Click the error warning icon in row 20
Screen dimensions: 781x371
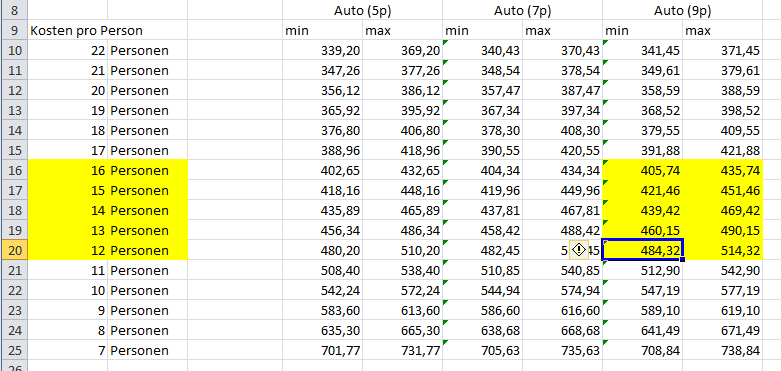pos(578,249)
